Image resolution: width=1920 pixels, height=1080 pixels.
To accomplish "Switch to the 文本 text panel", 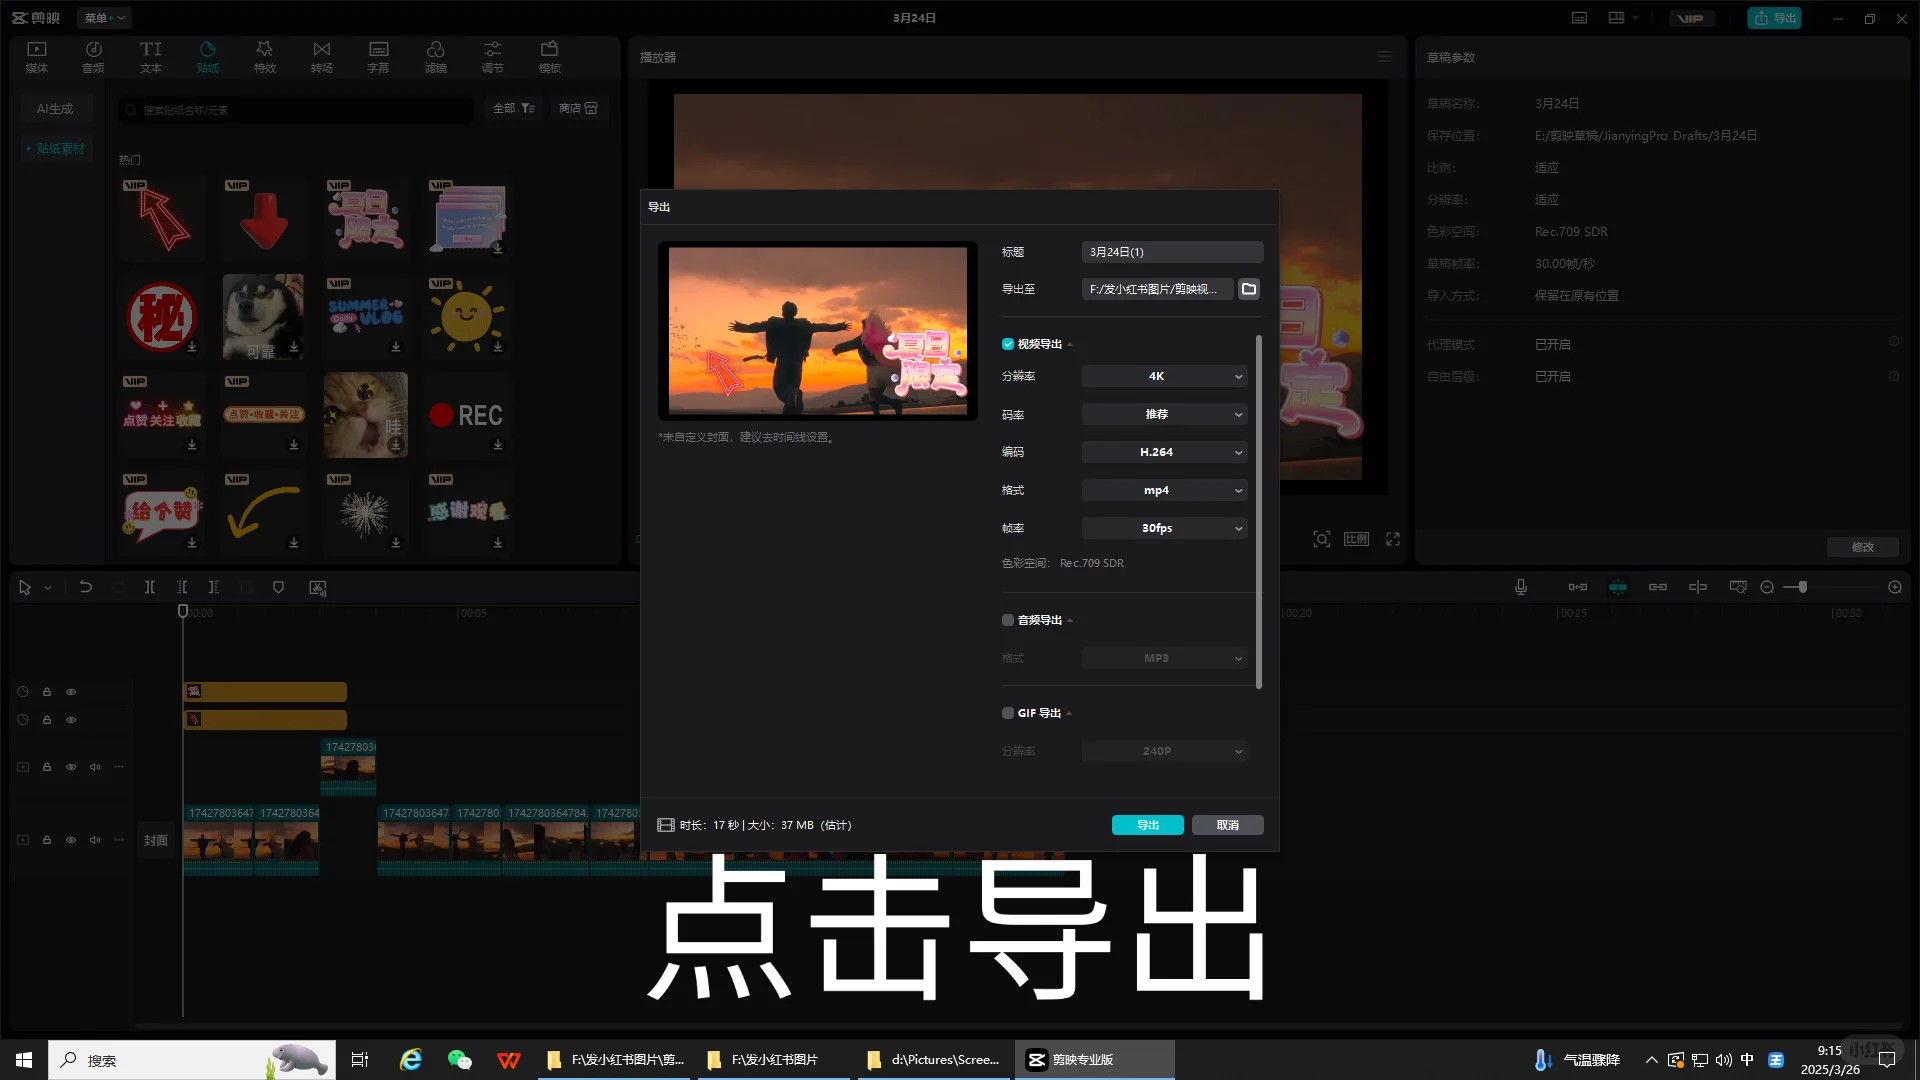I will click(151, 56).
